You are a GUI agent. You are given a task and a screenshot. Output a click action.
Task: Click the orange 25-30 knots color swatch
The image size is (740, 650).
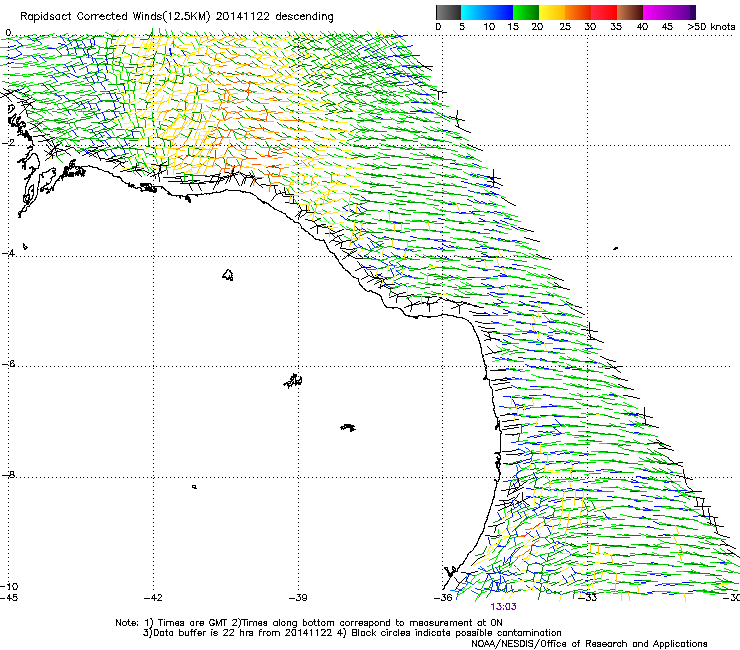coord(578,12)
